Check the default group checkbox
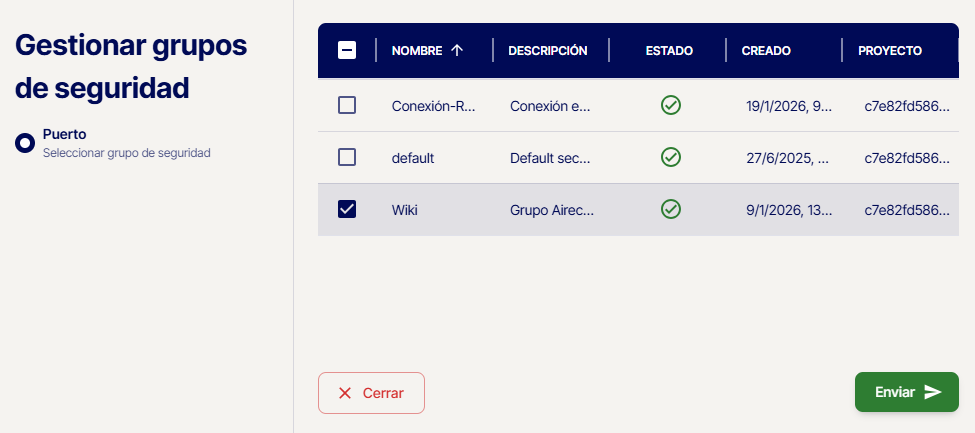 (x=347, y=157)
